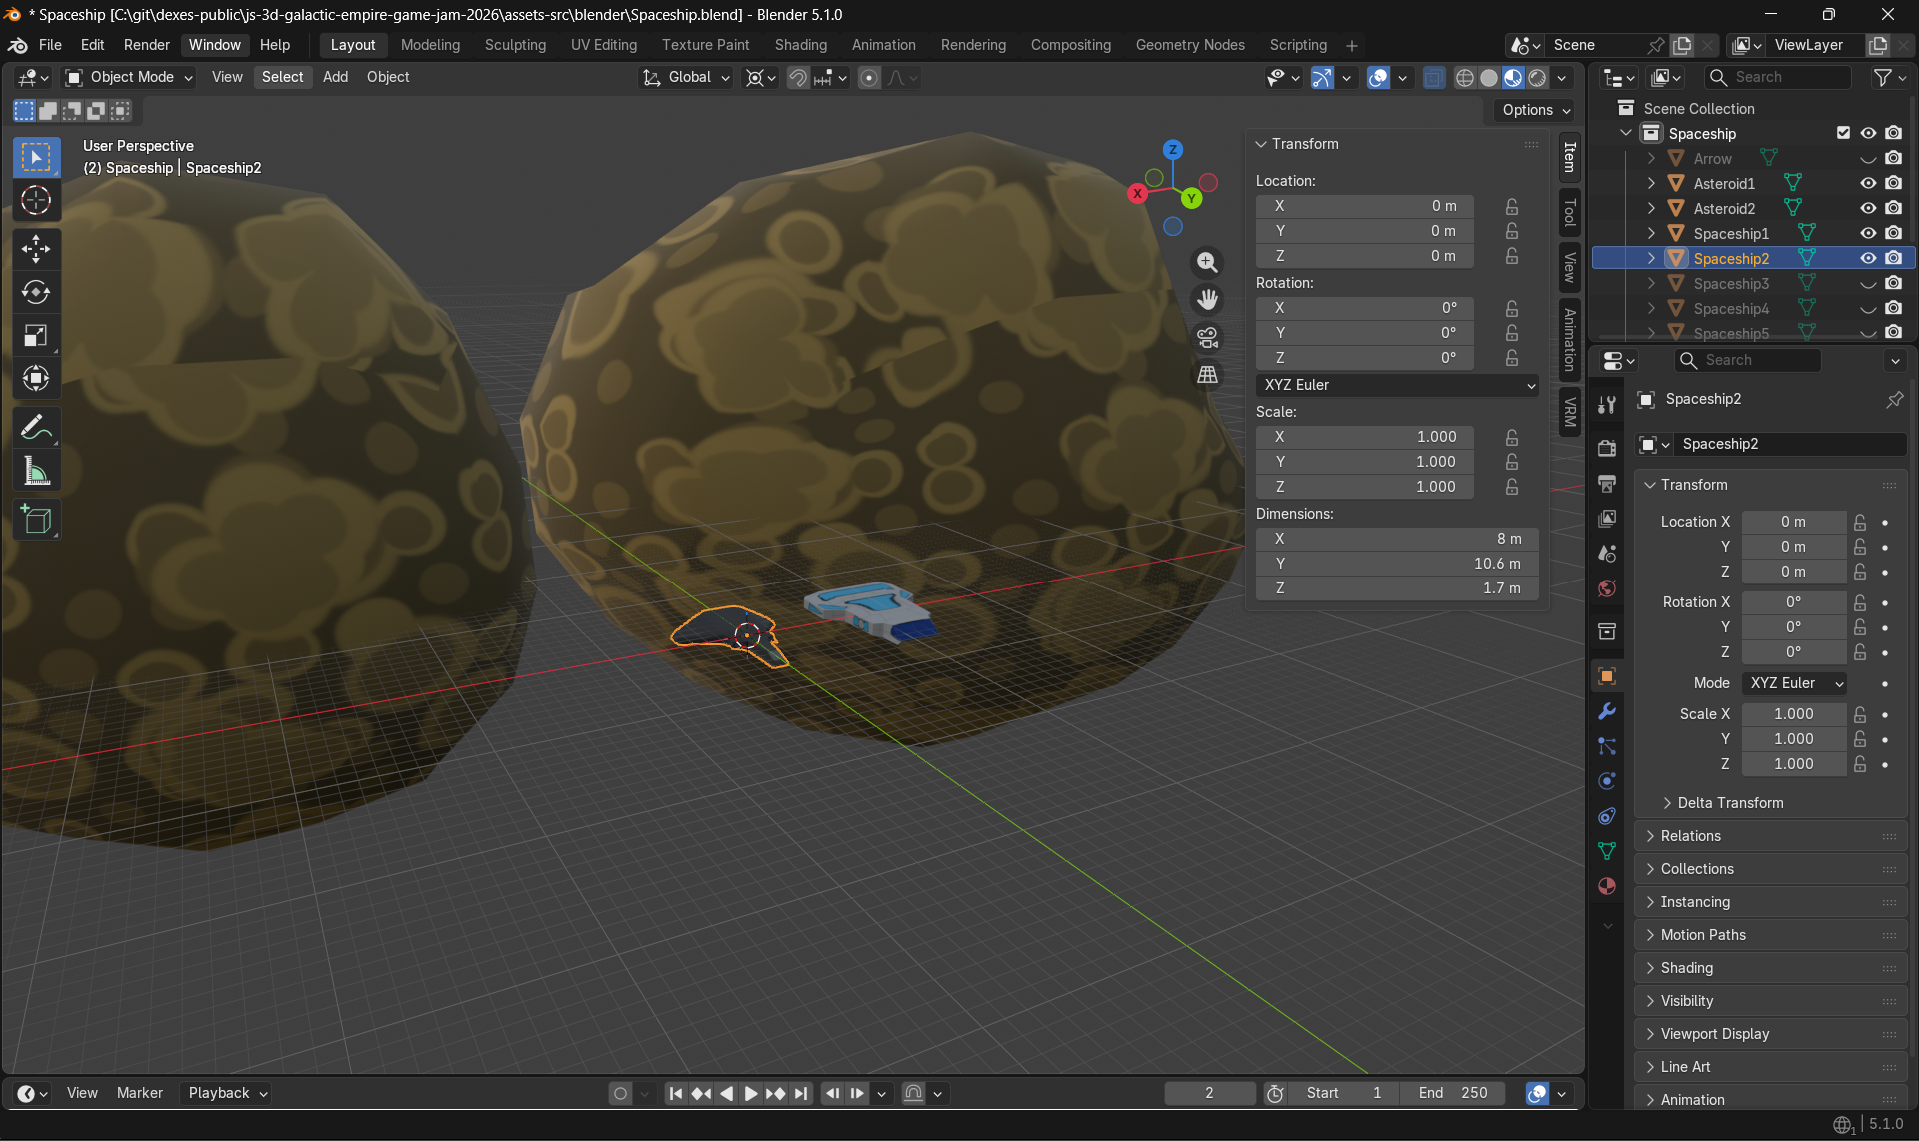Open the World properties tab

(1606, 588)
